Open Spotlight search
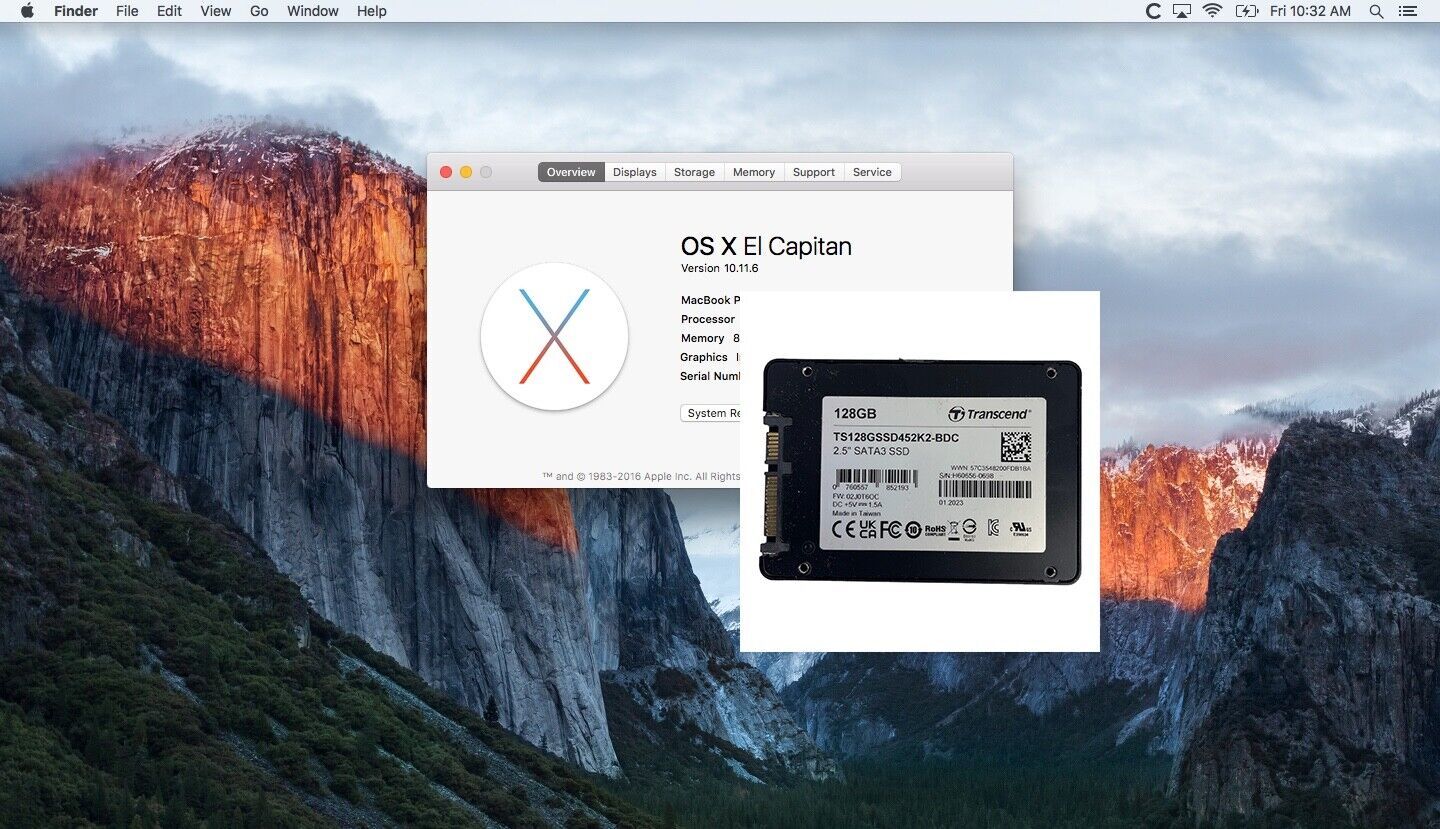This screenshot has width=1440, height=829. [x=1376, y=11]
